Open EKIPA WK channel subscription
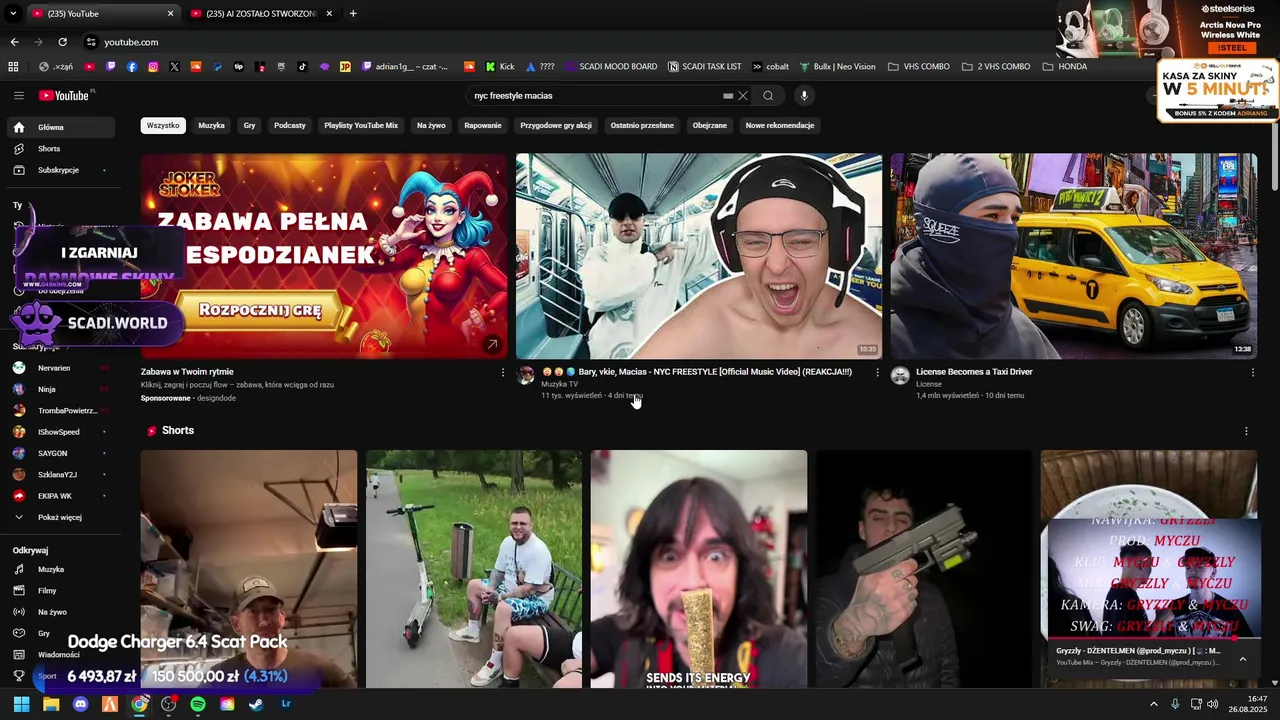Screen dimensions: 1280x720 click(60, 496)
